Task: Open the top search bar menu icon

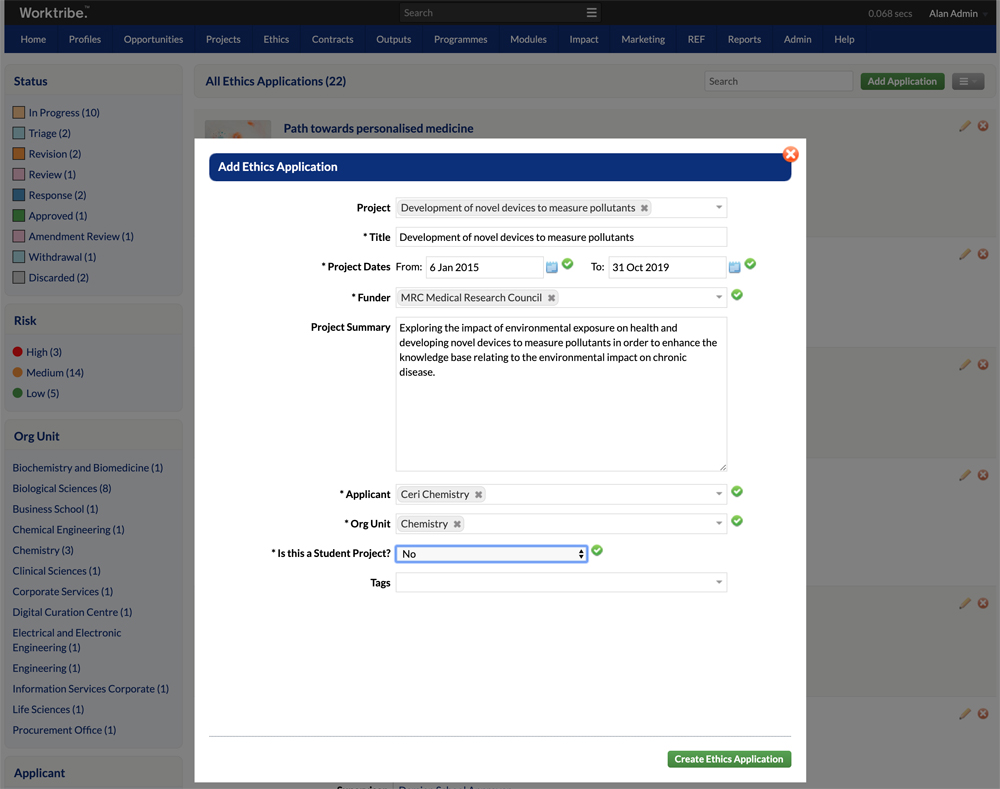Action: [x=591, y=13]
